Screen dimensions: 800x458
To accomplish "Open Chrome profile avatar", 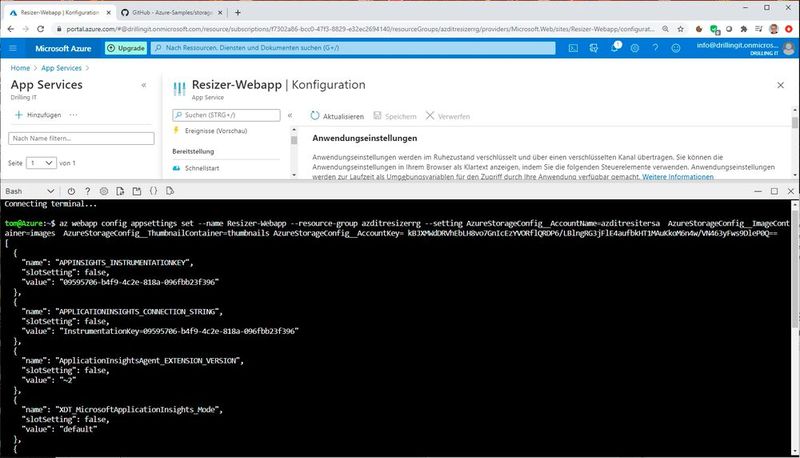I will [773, 29].
